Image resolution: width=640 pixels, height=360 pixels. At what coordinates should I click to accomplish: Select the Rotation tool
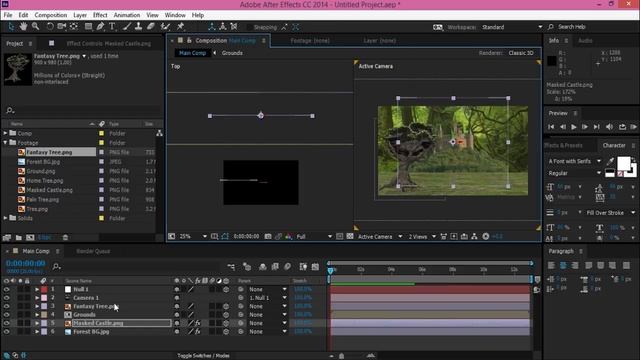point(50,27)
